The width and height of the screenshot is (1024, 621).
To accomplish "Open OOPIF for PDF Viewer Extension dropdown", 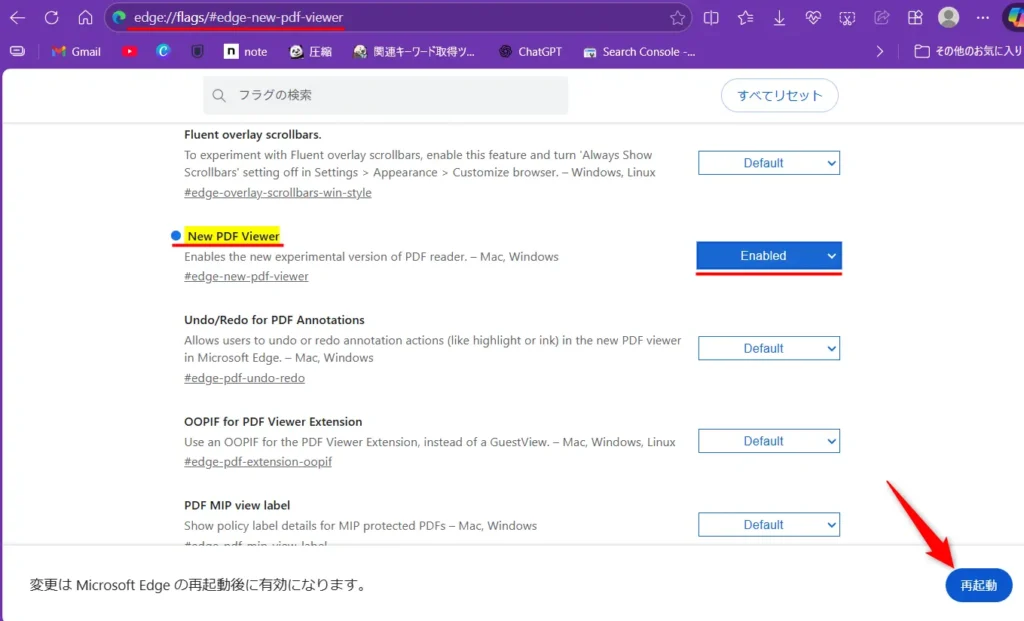I will (768, 441).
